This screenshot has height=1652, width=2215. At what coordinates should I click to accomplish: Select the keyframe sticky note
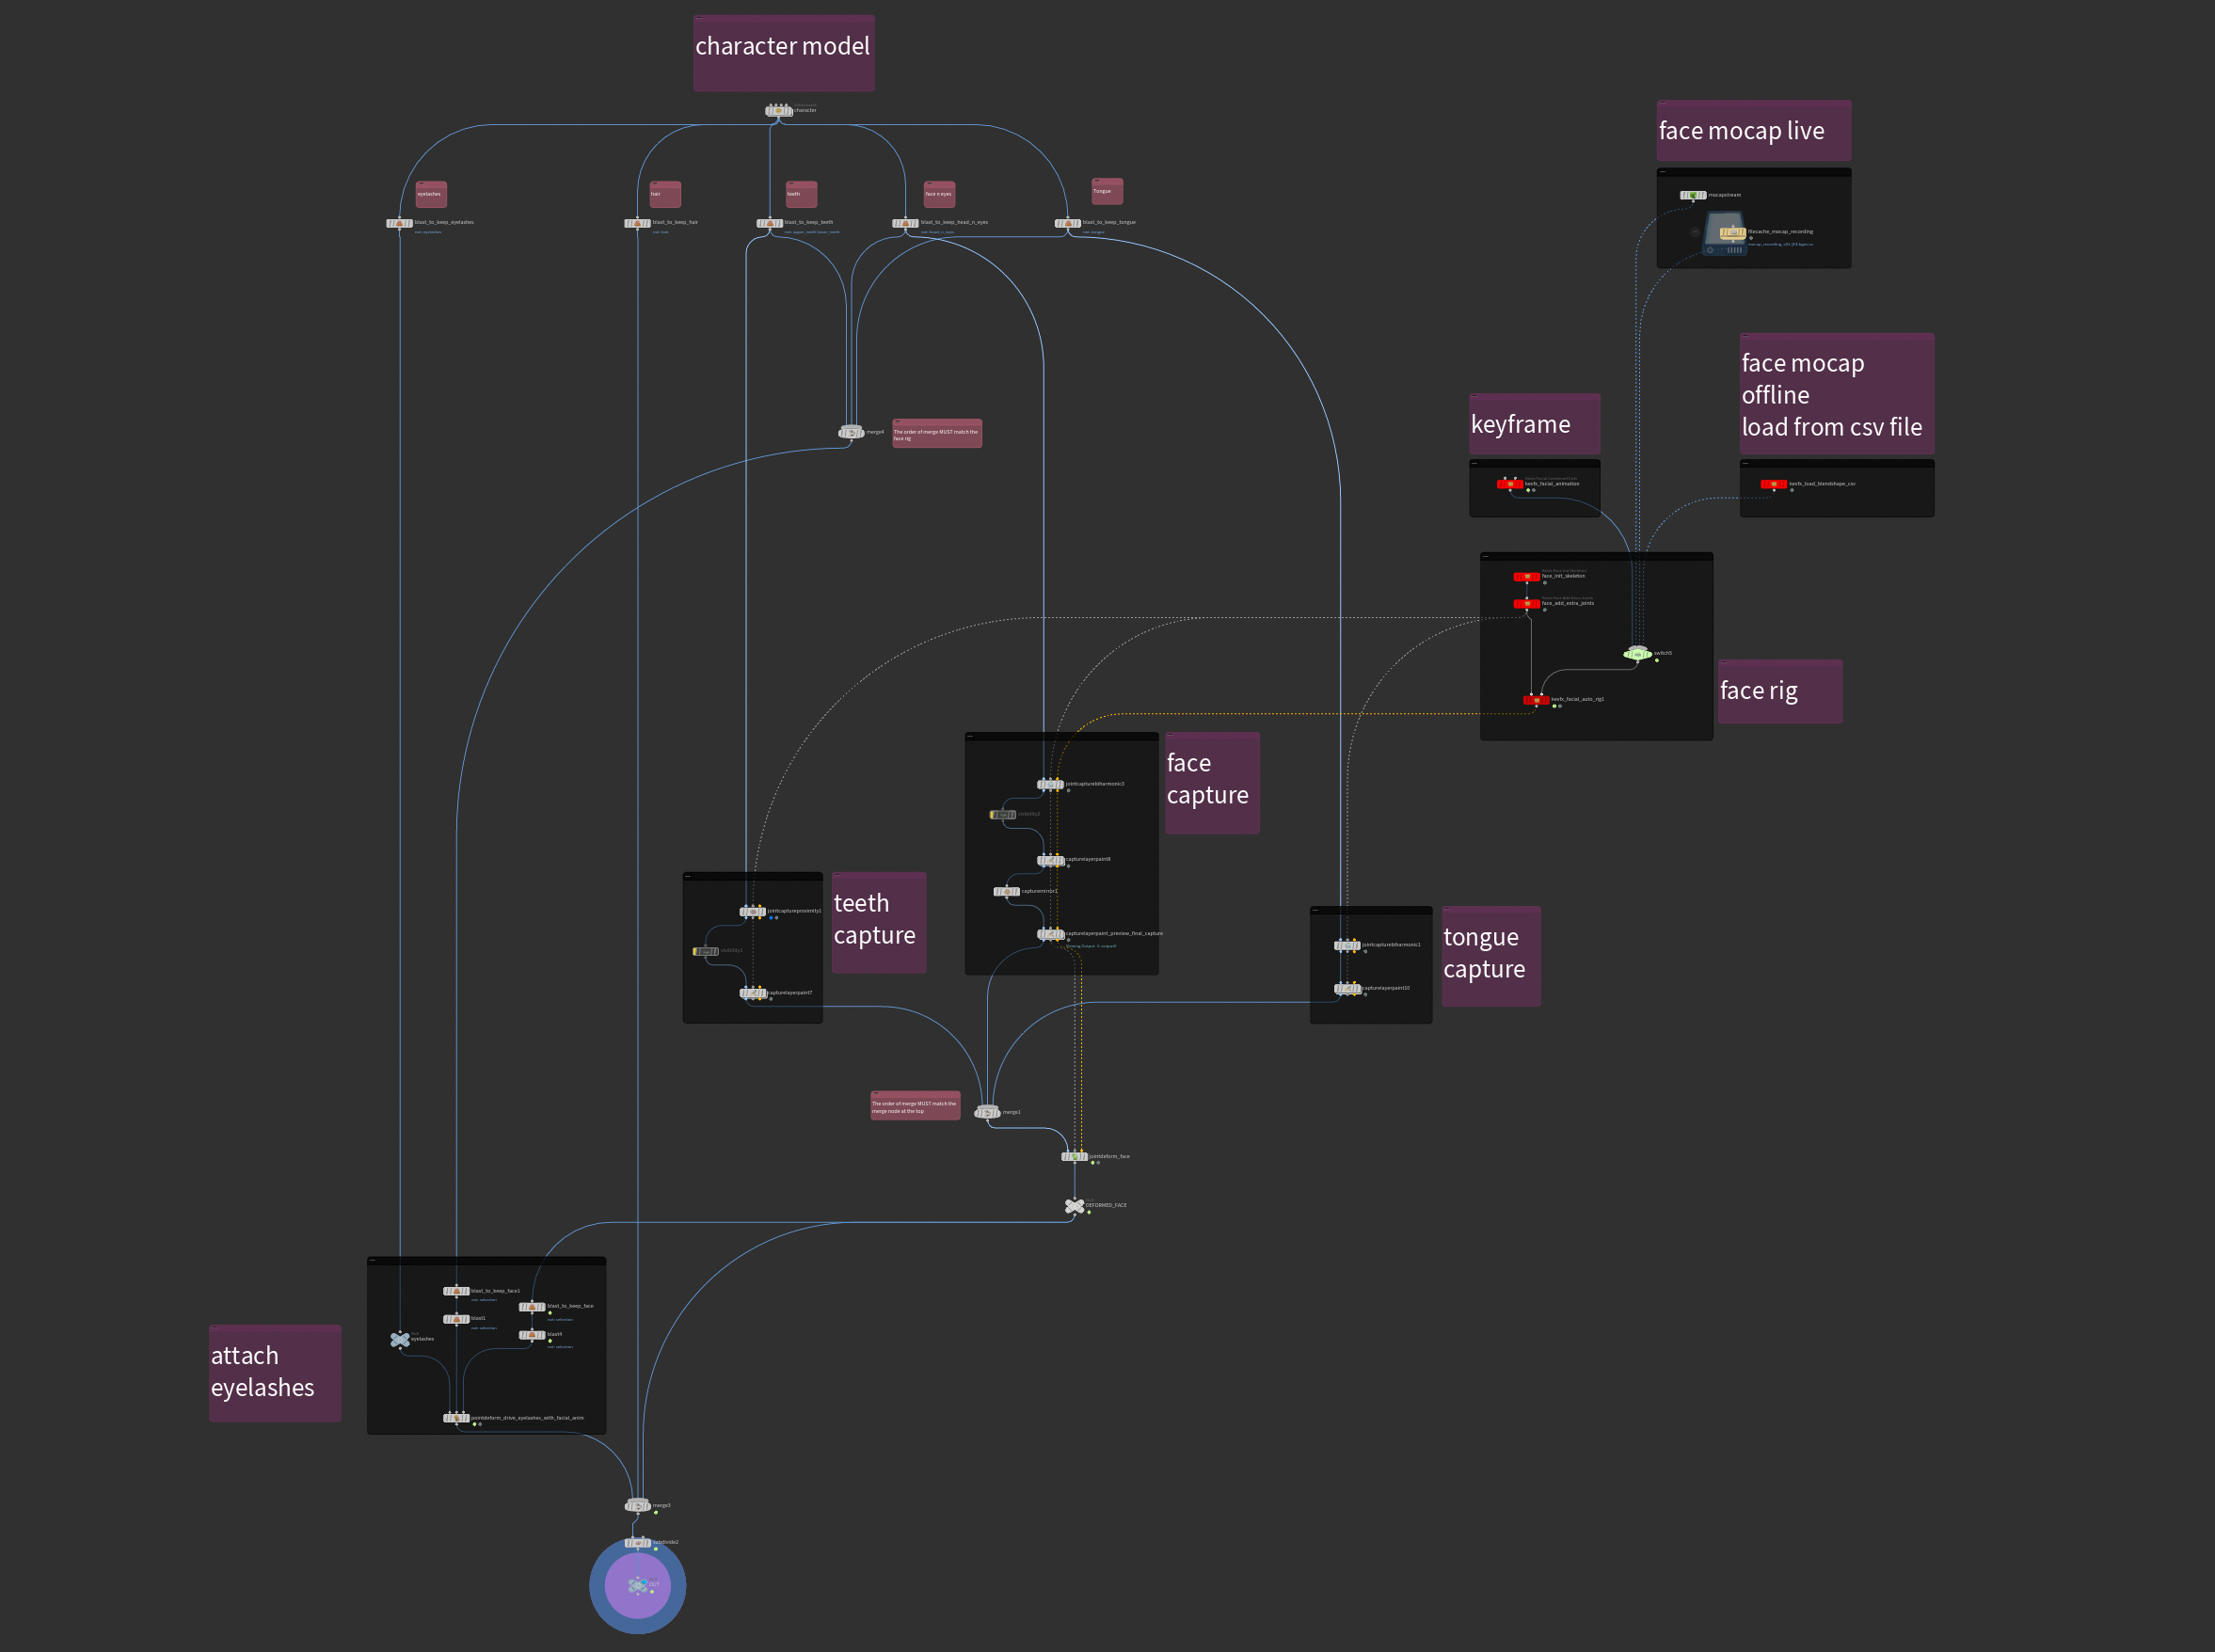(1534, 424)
